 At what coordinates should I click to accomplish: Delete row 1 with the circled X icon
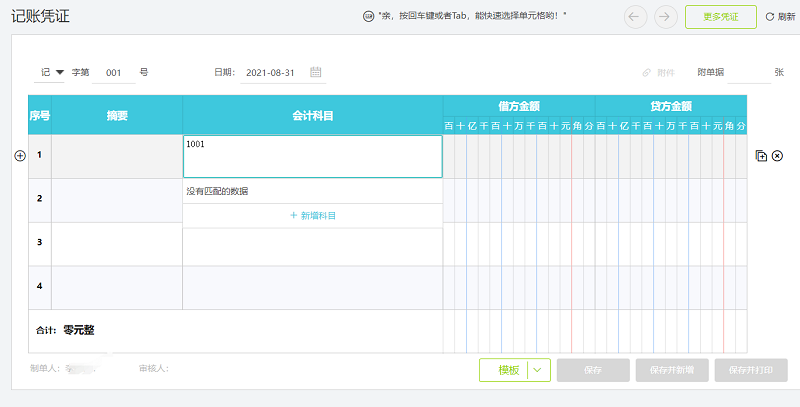pyautogui.click(x=777, y=155)
